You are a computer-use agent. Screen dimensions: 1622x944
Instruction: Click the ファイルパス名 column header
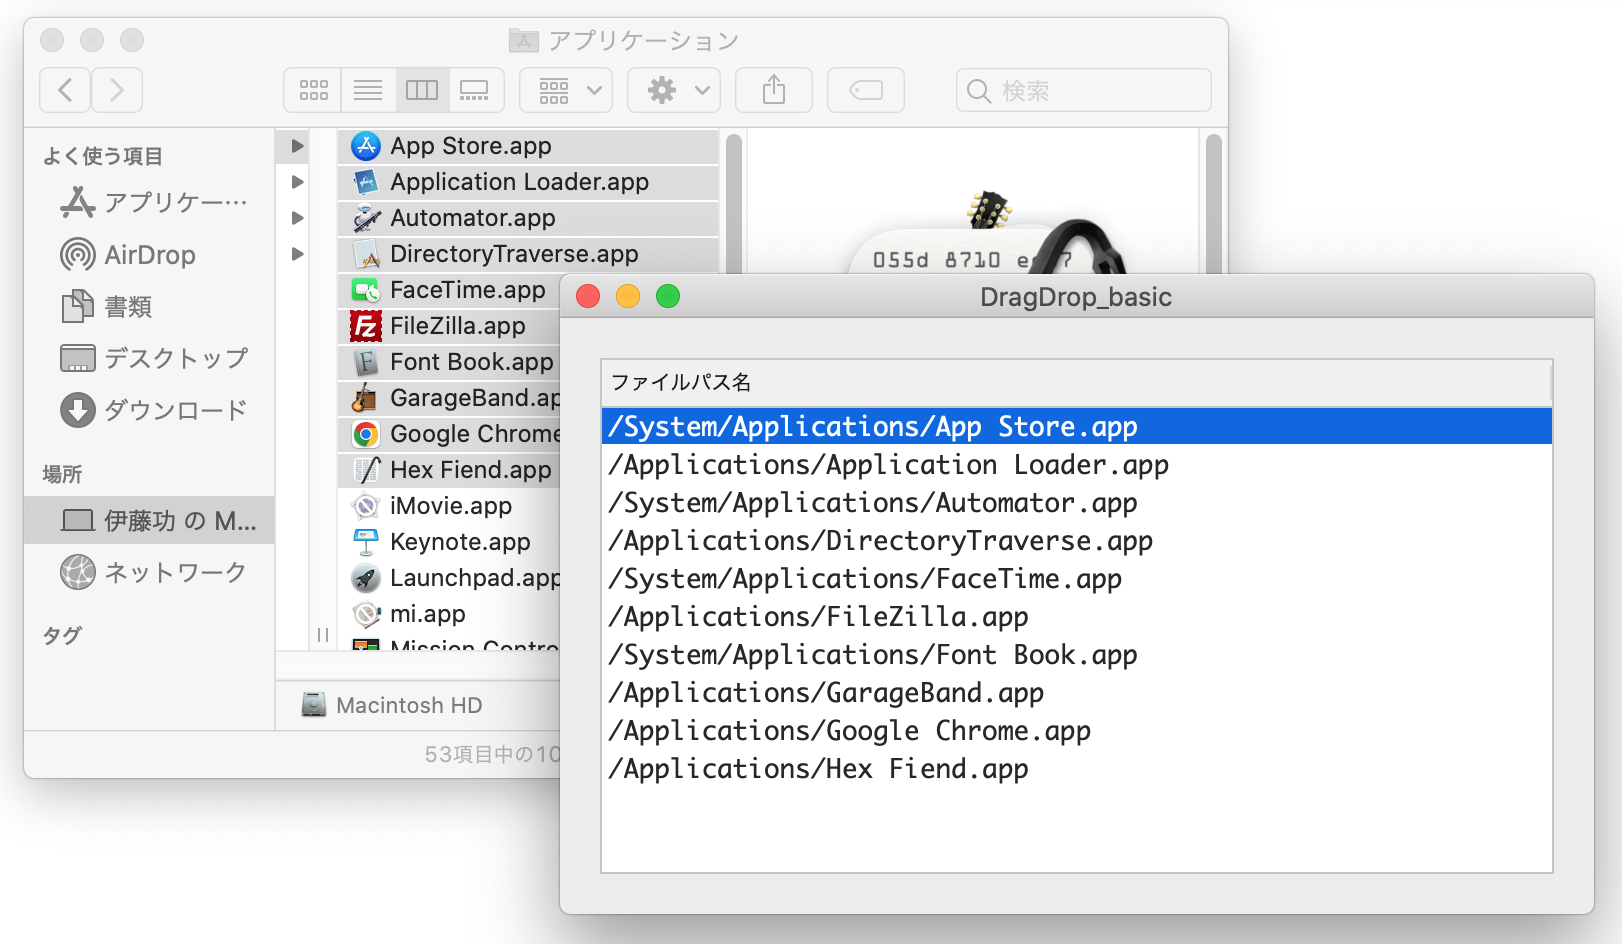pyautogui.click(x=1076, y=382)
